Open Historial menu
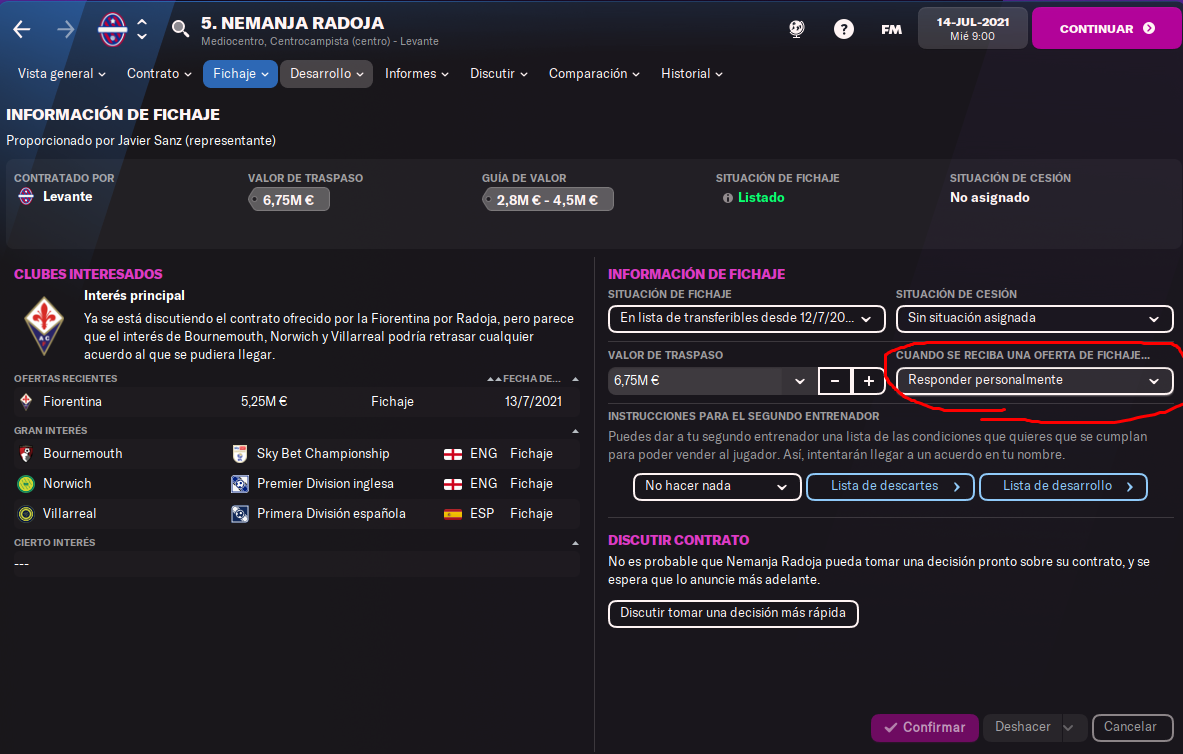 (x=692, y=74)
